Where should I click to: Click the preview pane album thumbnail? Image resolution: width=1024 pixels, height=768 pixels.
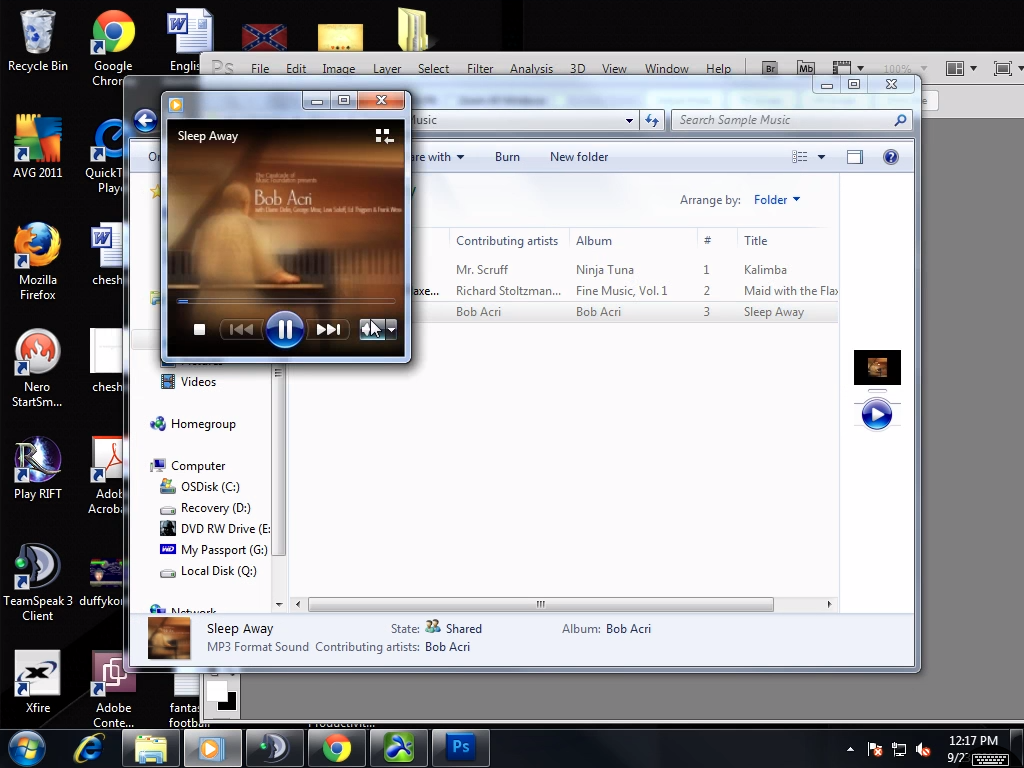coord(877,368)
